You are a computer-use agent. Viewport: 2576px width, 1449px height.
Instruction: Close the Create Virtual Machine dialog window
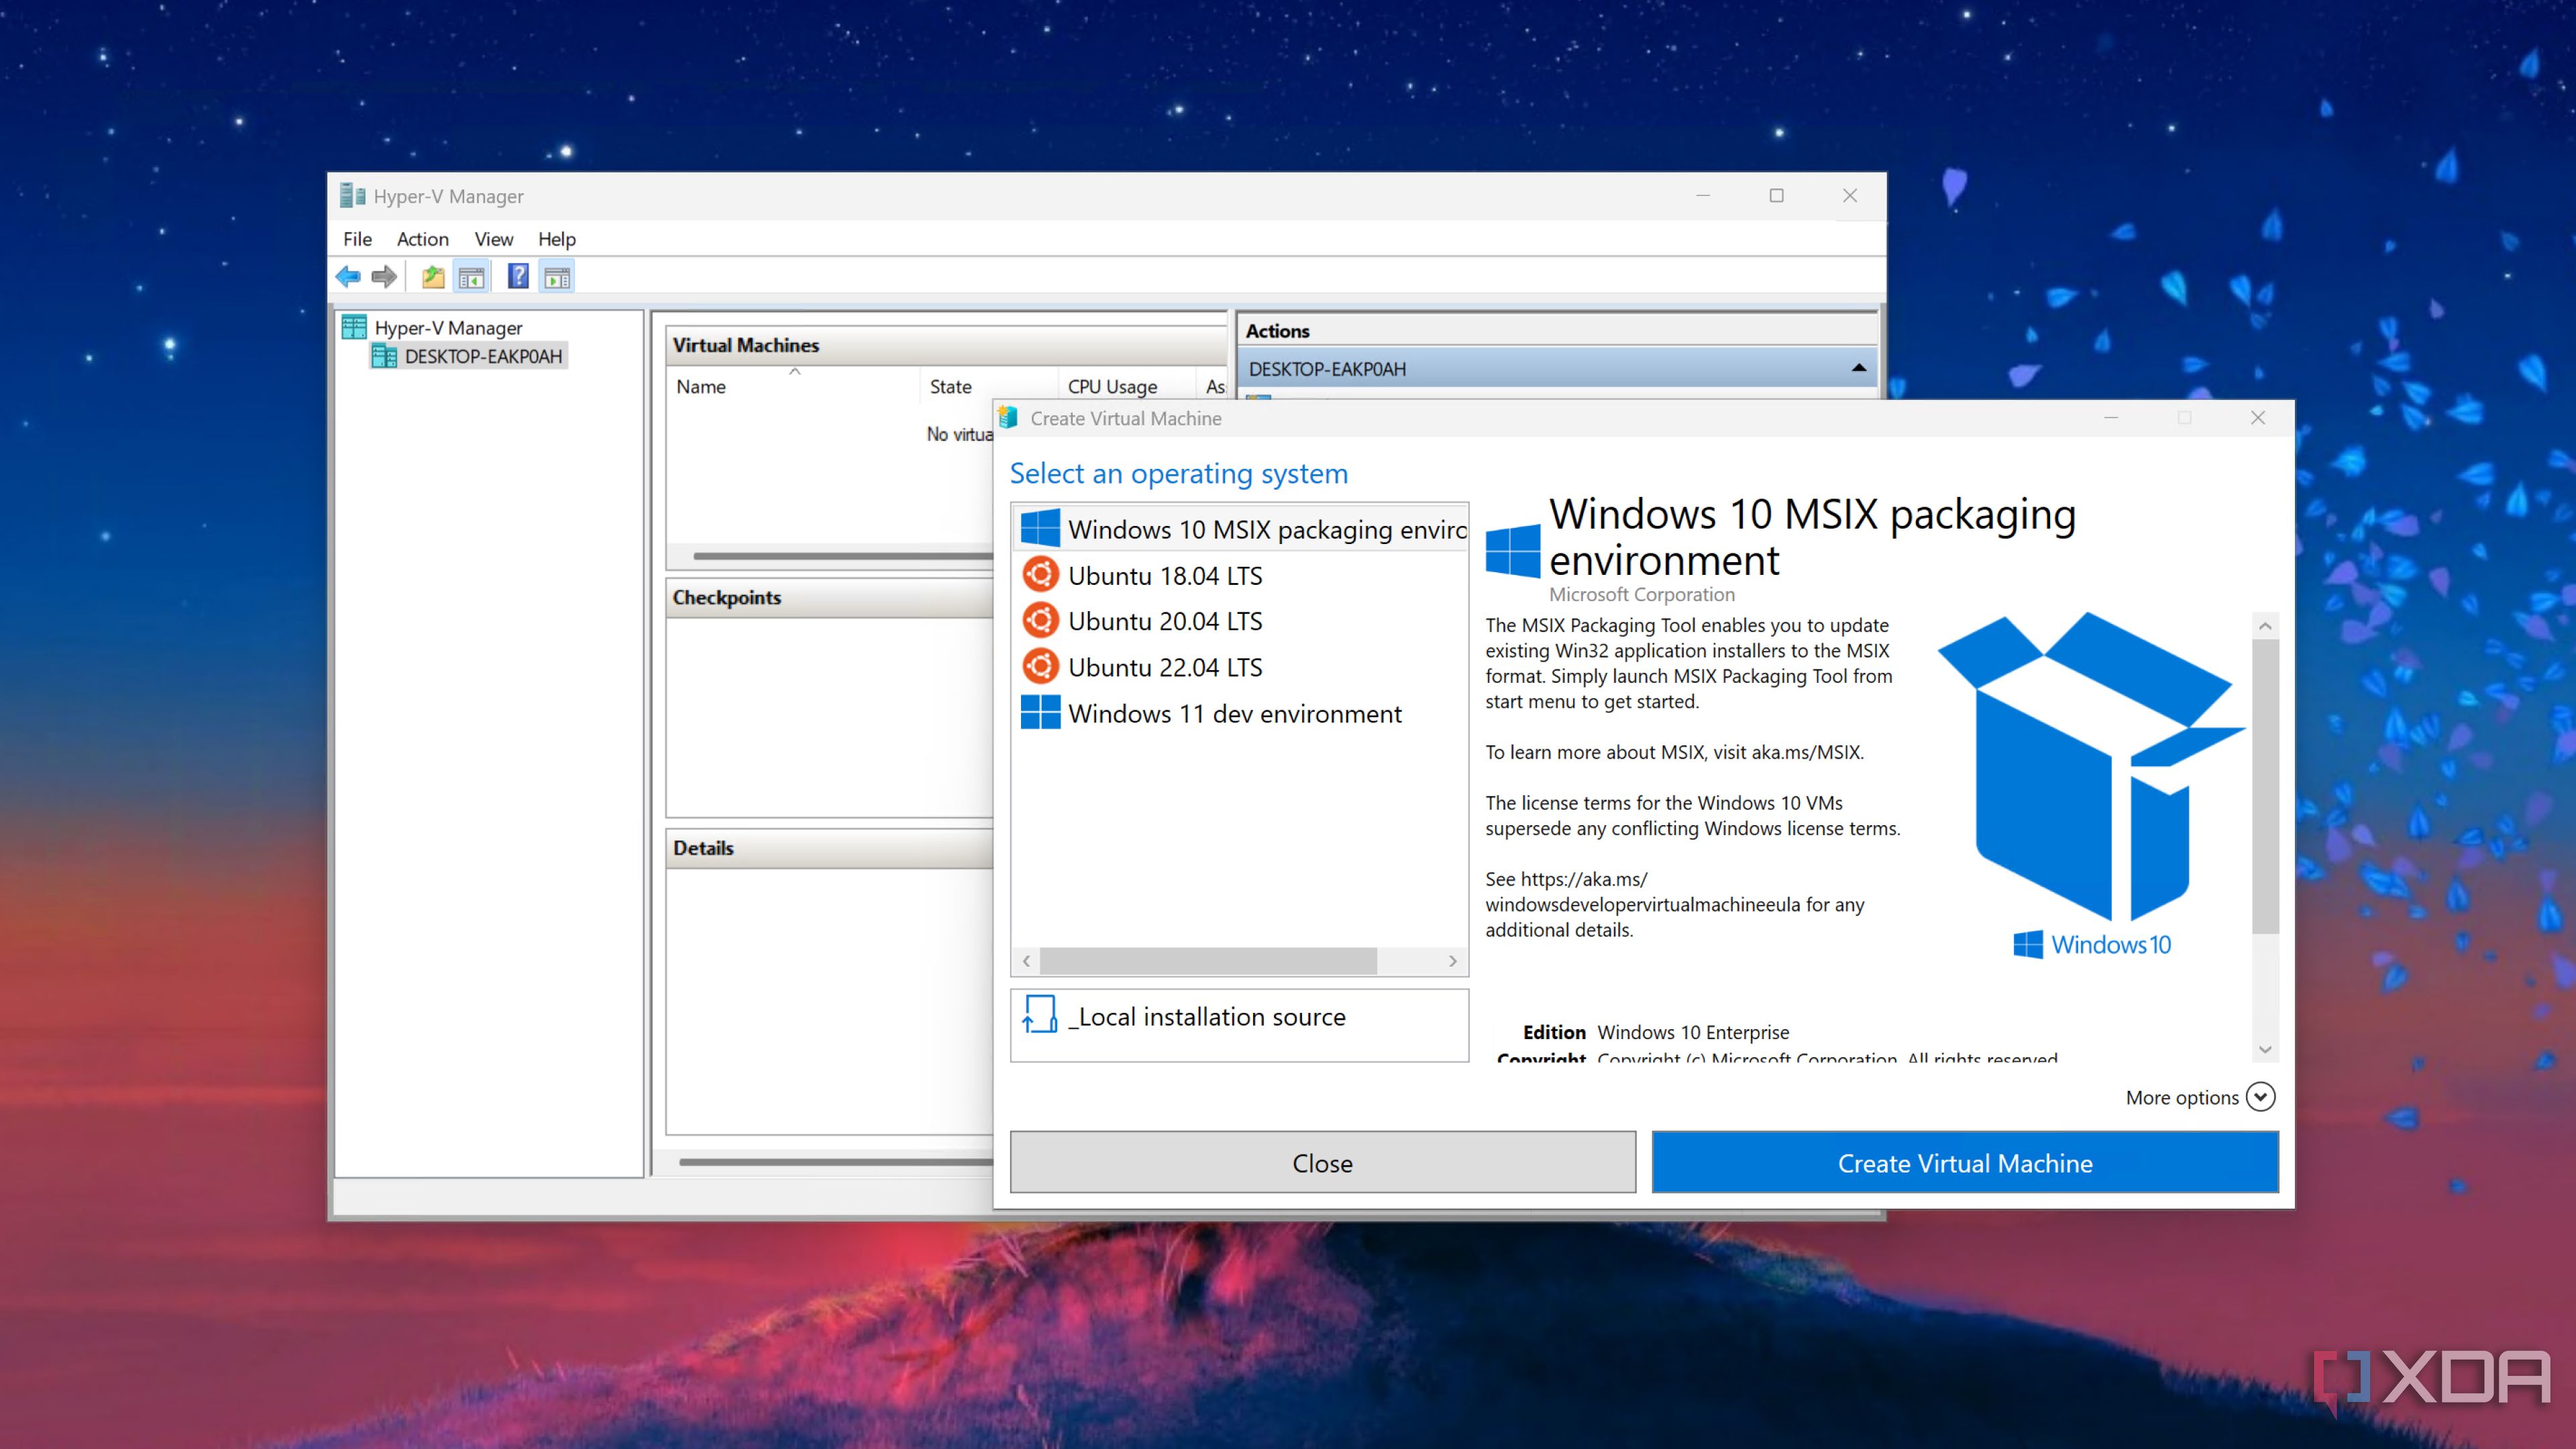tap(2257, 418)
